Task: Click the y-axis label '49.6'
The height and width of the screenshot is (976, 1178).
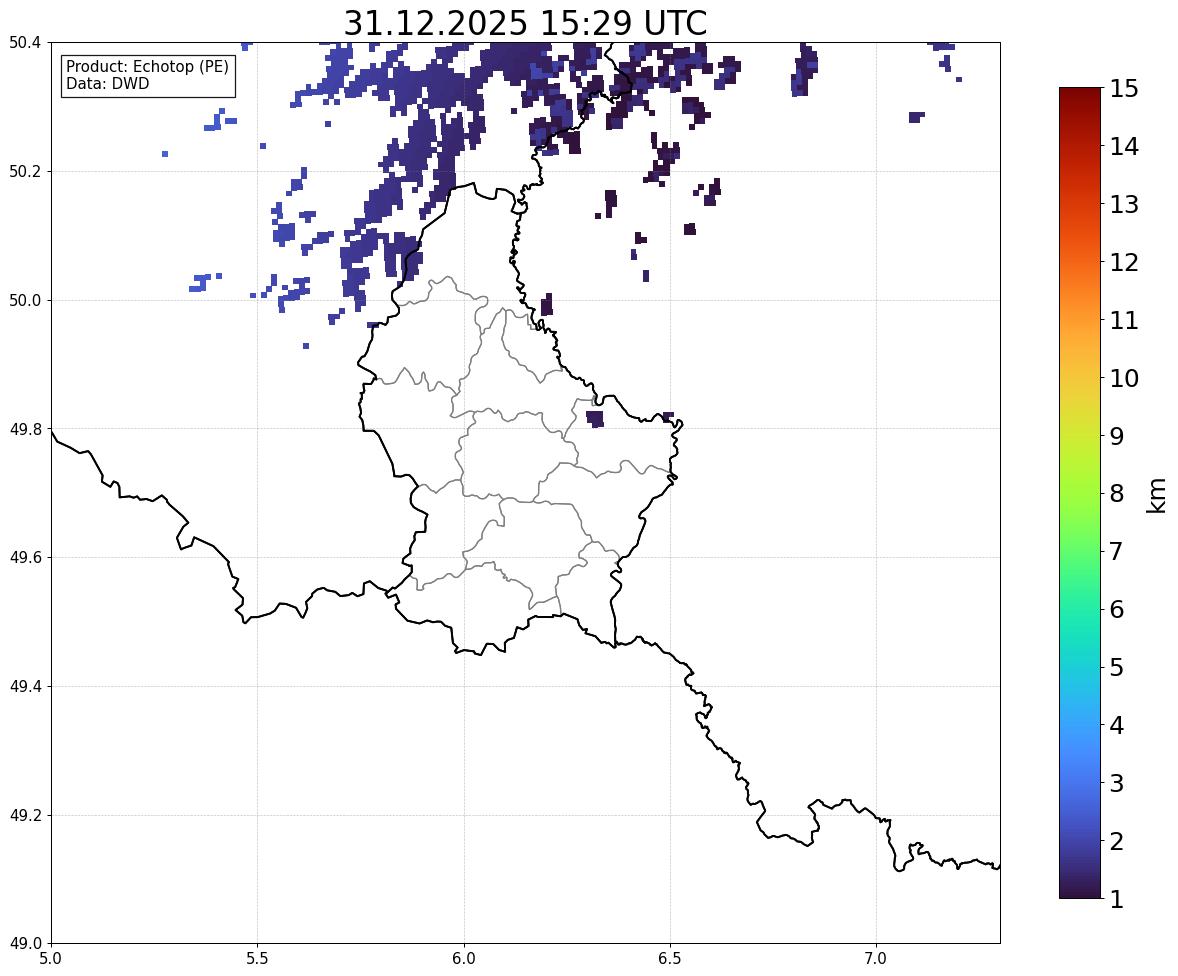Action: pyautogui.click(x=25, y=557)
